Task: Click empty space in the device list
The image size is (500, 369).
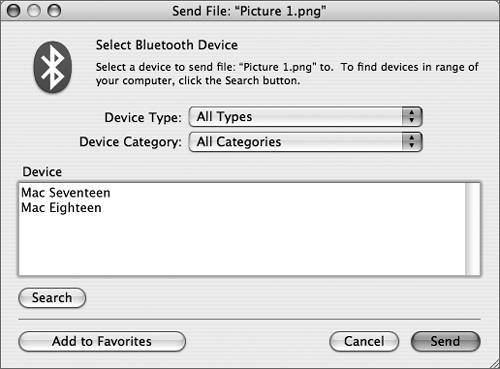Action: pos(242,247)
